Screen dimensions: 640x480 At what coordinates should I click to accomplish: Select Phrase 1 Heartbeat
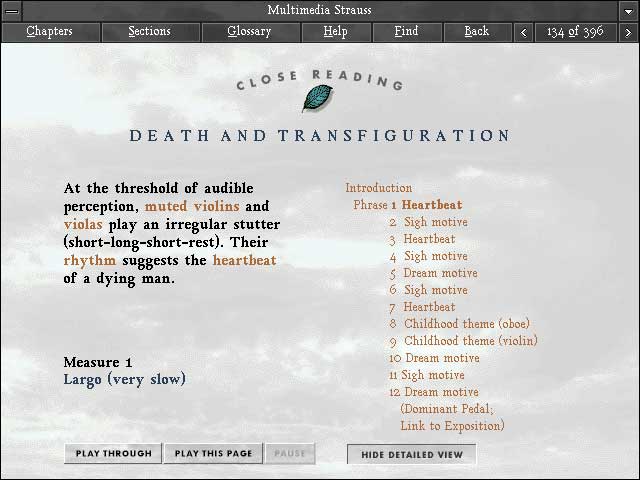[x=408, y=205]
